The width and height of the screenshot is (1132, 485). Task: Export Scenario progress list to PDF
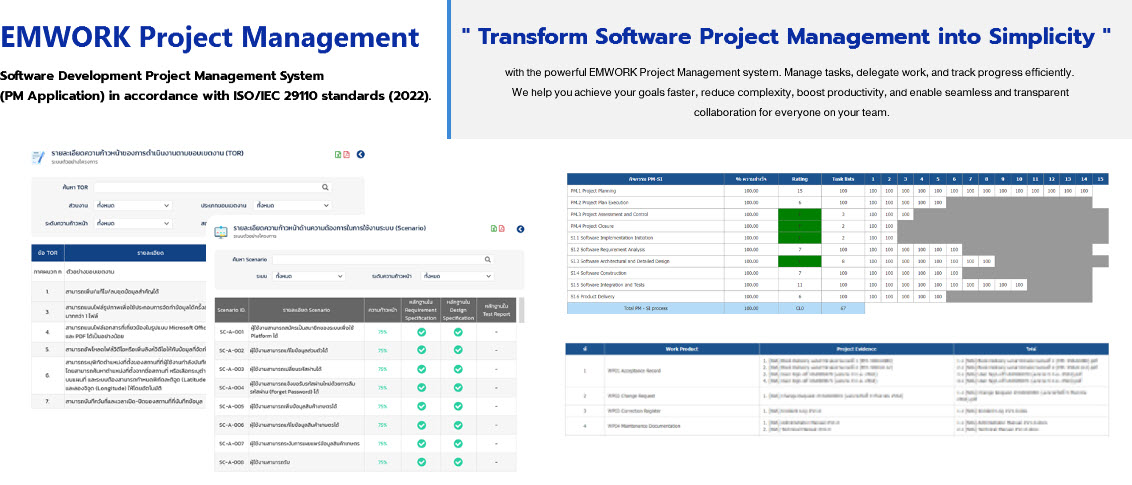tap(502, 229)
